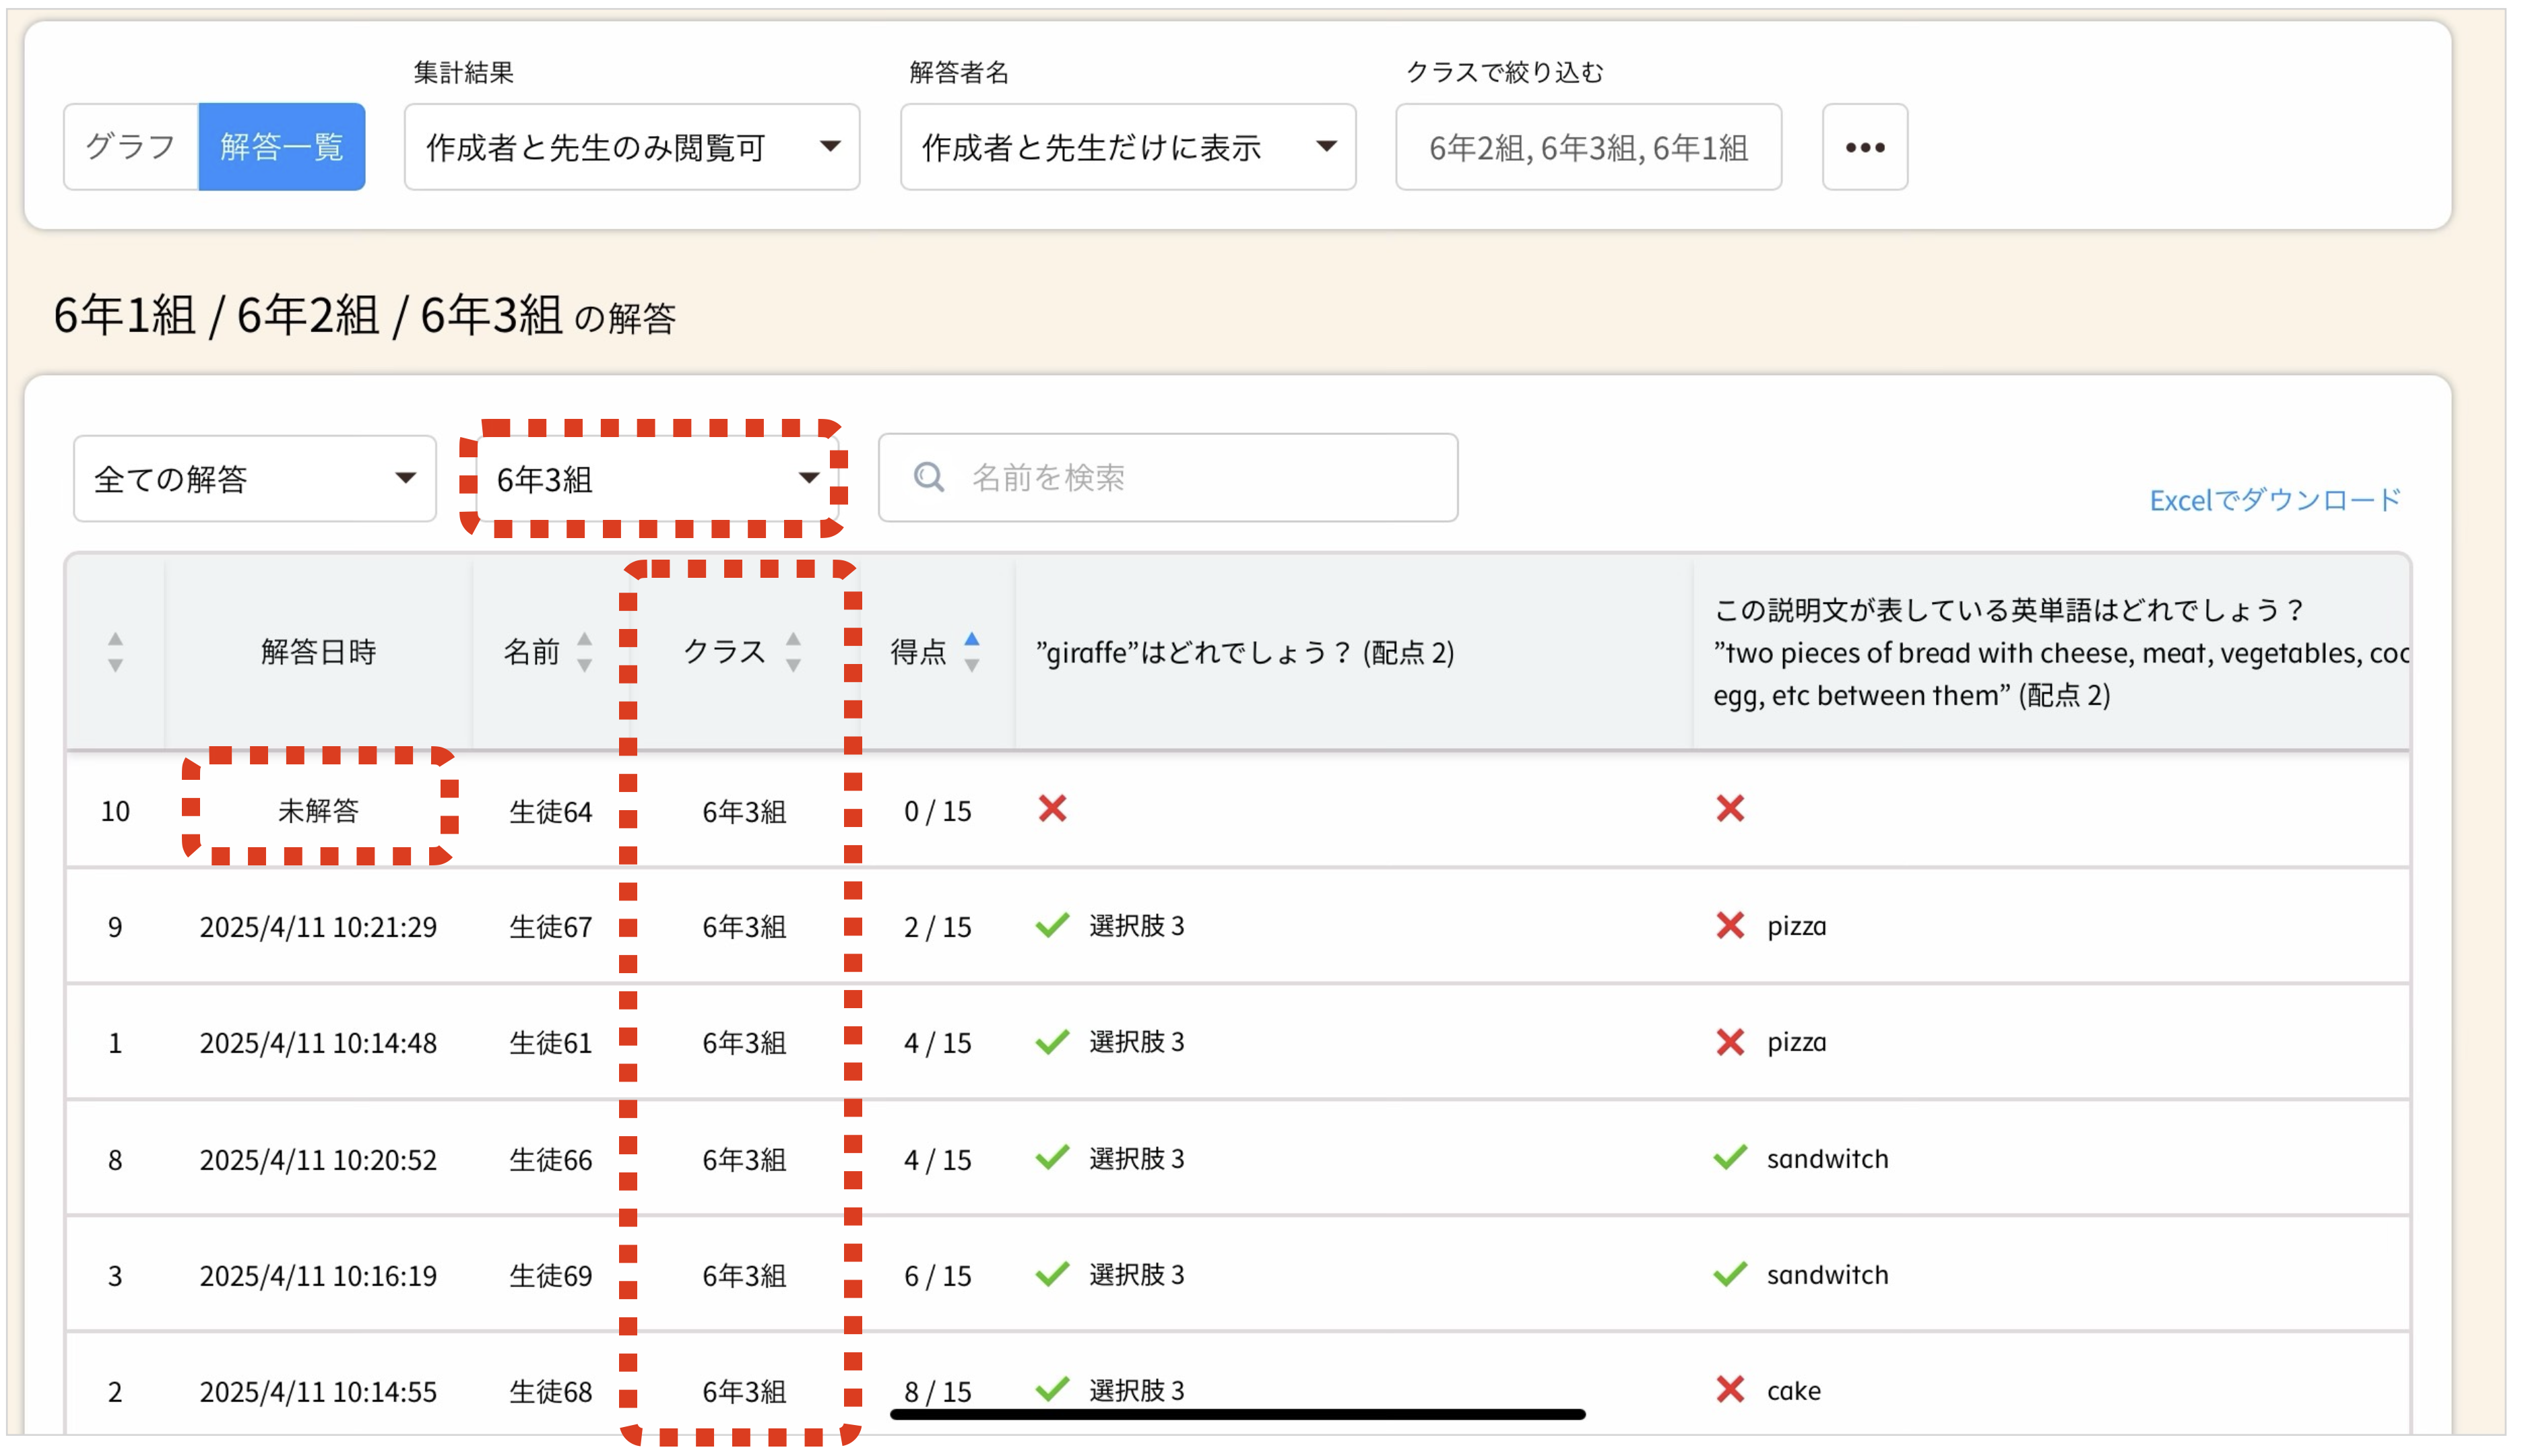Click the 生徒67 name cell
This screenshot has width=2522, height=1456.
550,927
